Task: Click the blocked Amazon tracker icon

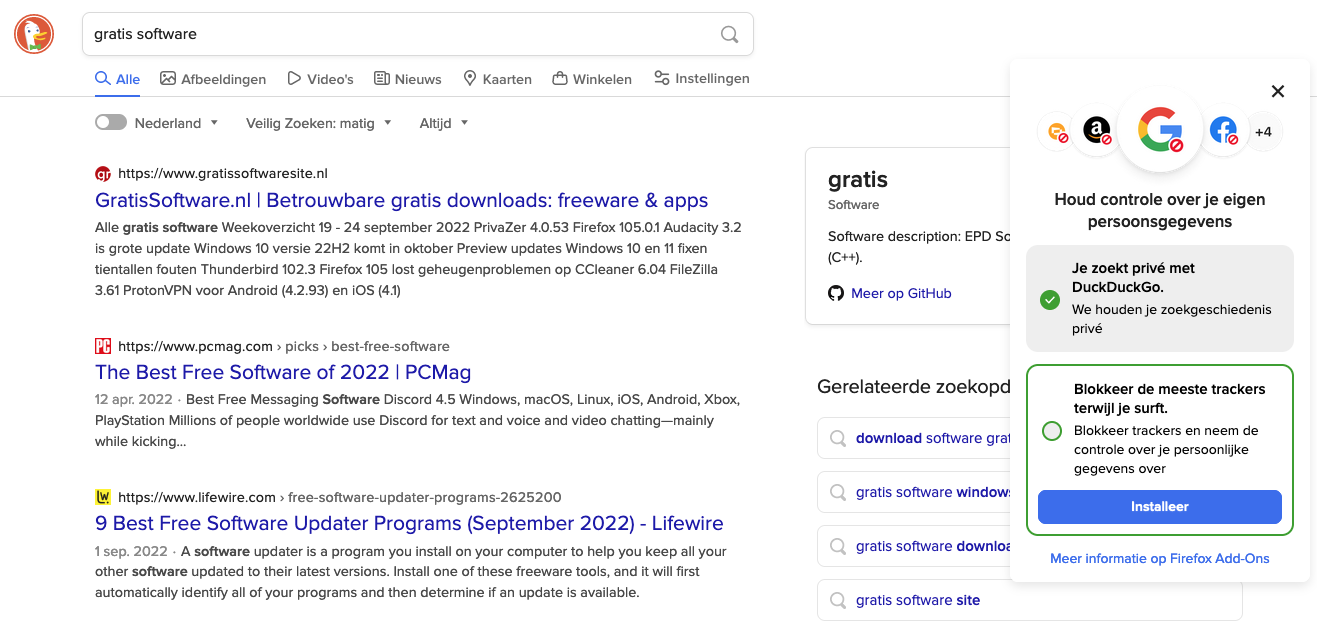Action: click(x=1097, y=130)
